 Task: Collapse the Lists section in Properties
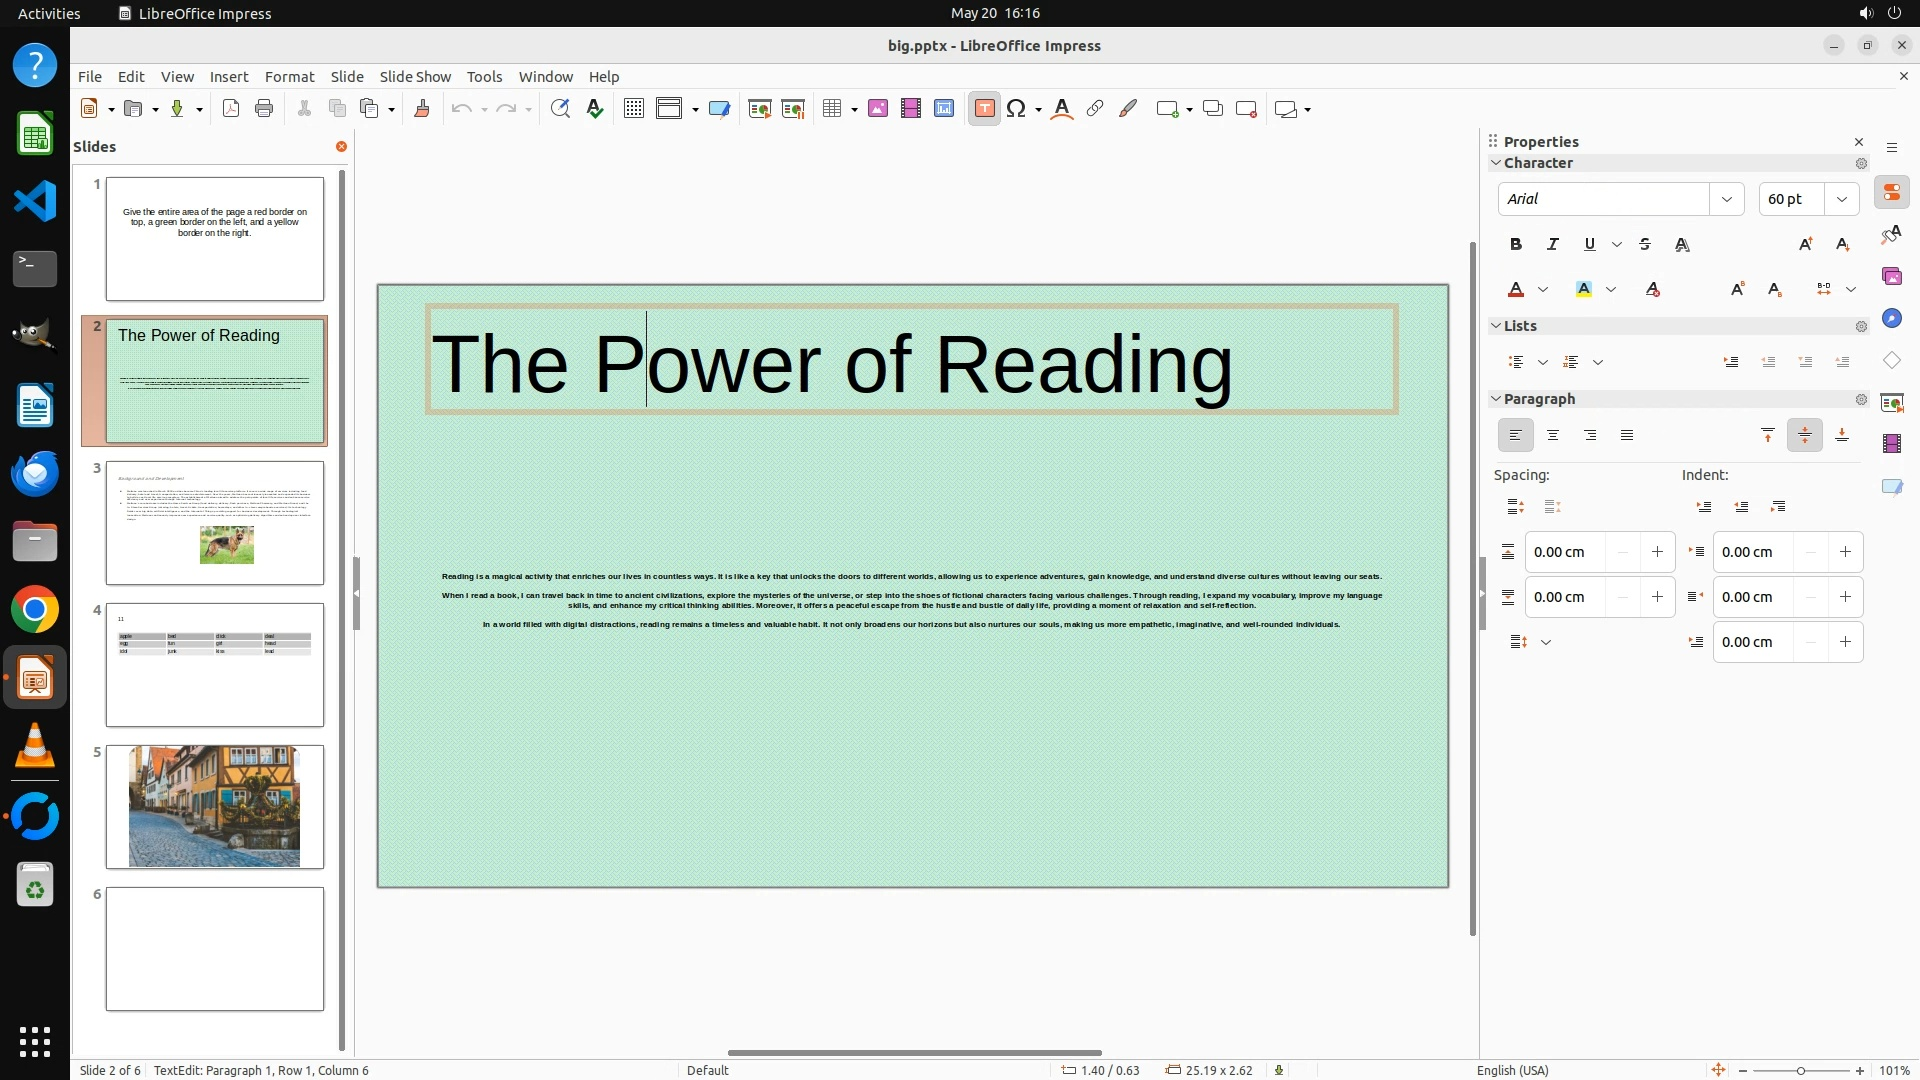pyautogui.click(x=1496, y=326)
